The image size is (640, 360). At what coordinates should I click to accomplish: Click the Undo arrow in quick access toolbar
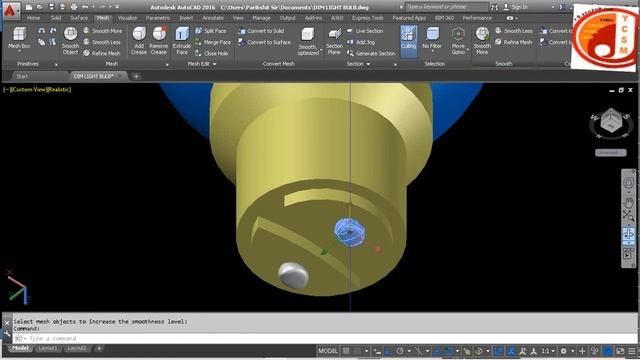85,7
